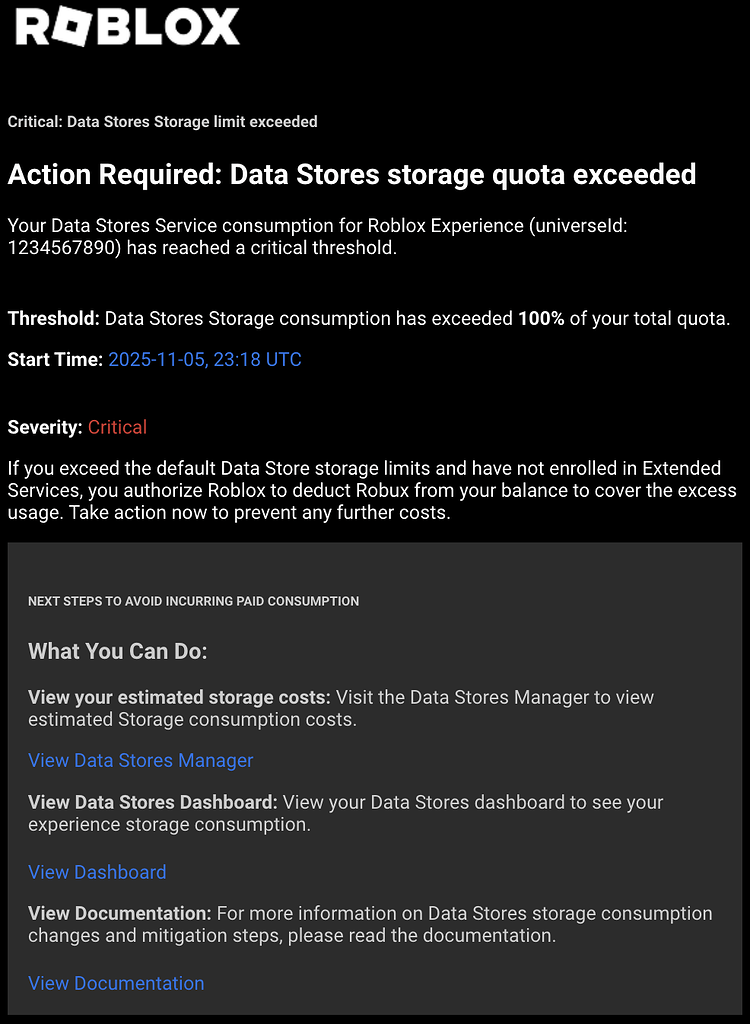
Task: Click the bold Severity label
Action: (45, 427)
